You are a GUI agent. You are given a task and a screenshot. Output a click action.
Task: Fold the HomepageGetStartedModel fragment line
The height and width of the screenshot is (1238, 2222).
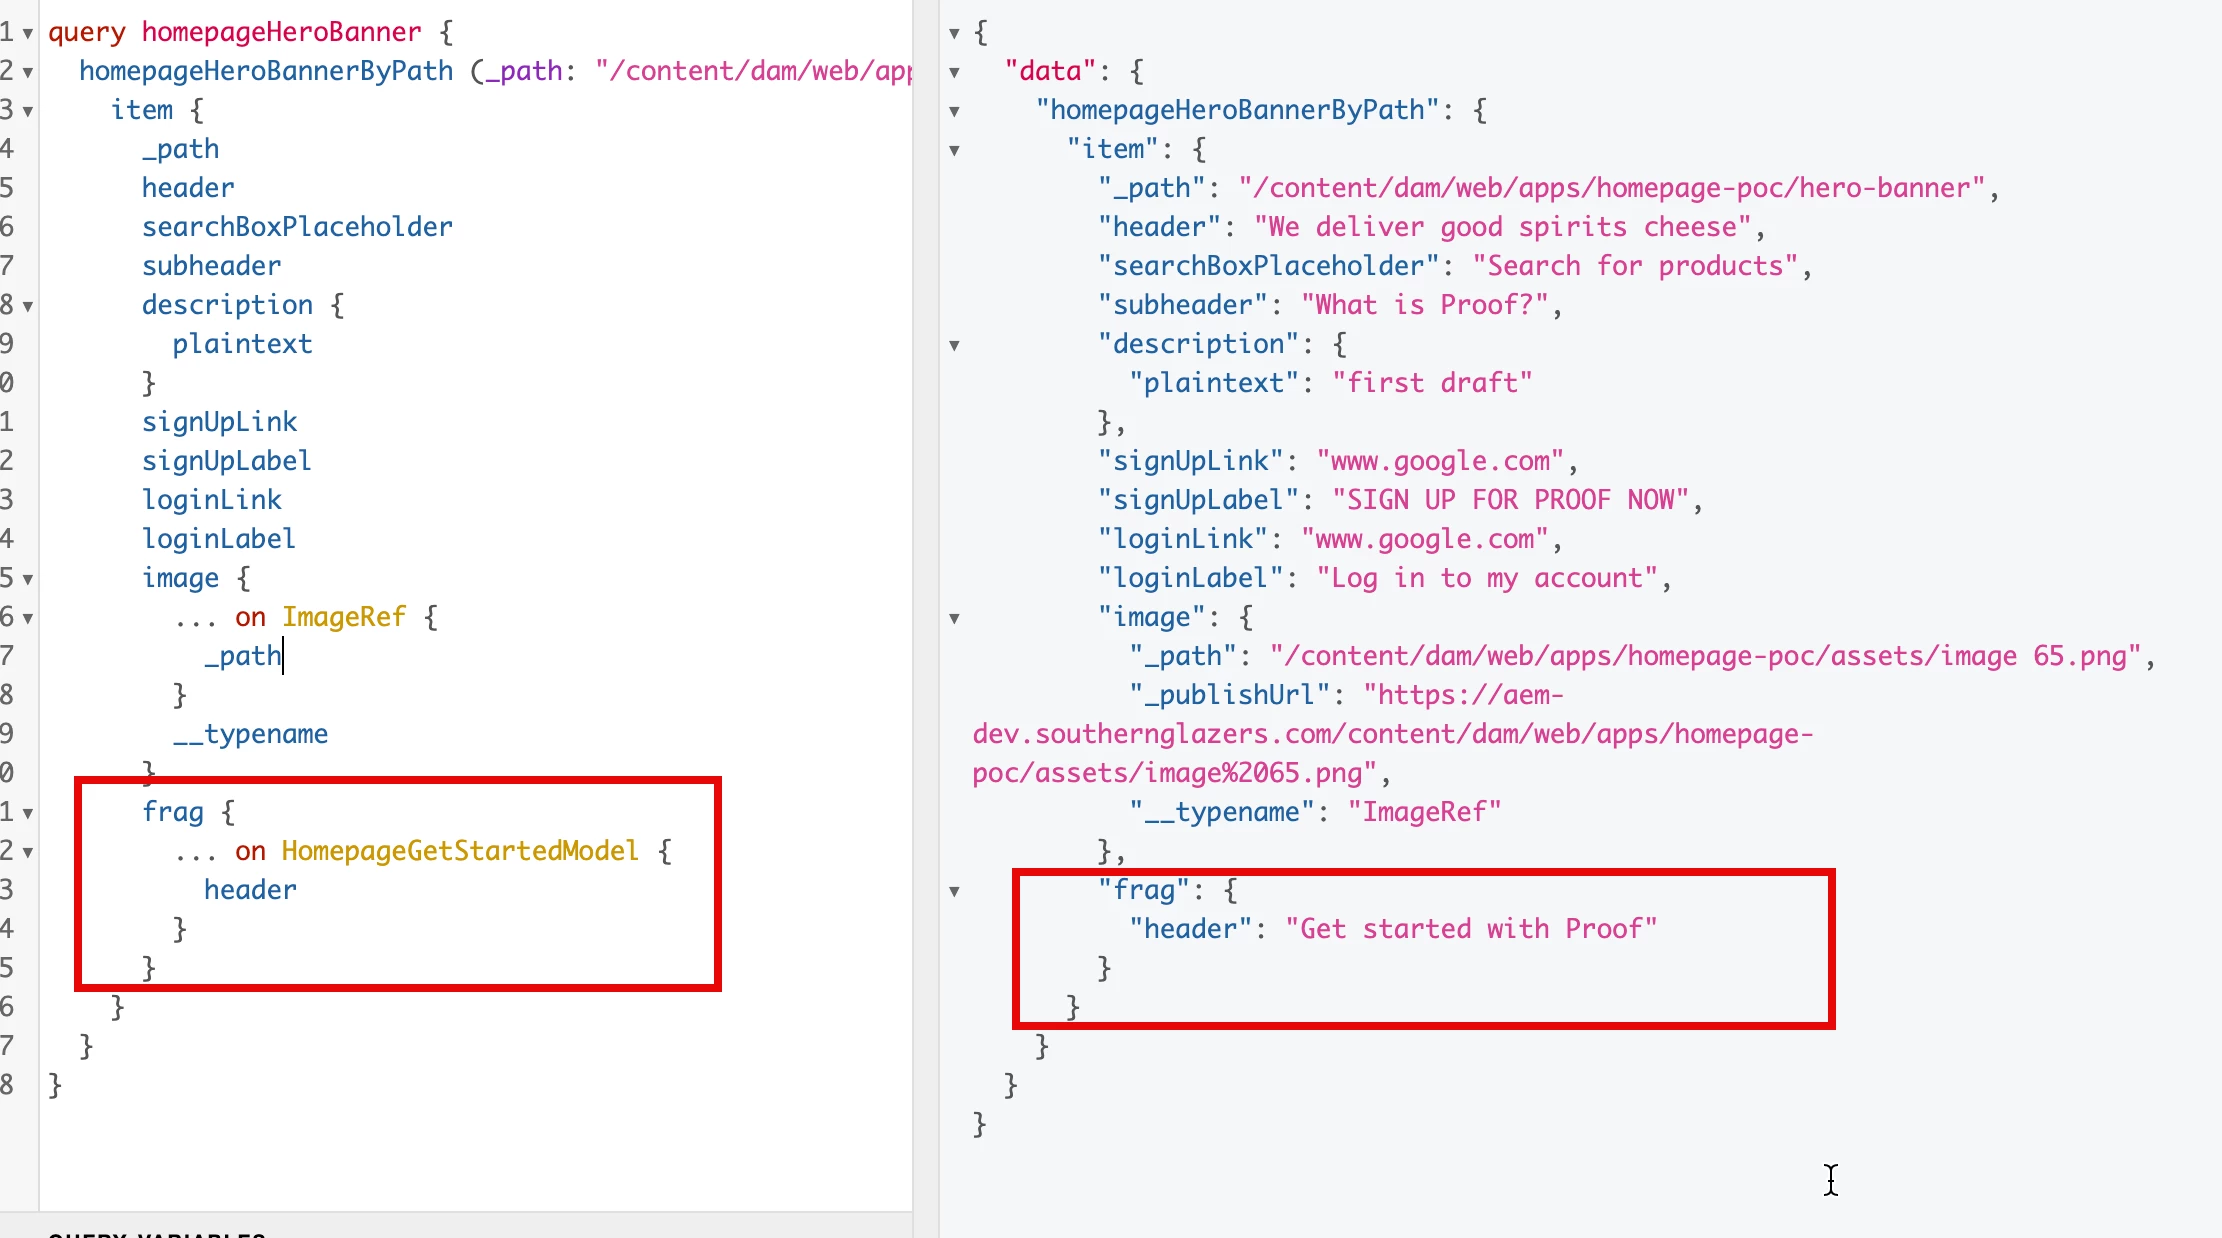click(27, 852)
